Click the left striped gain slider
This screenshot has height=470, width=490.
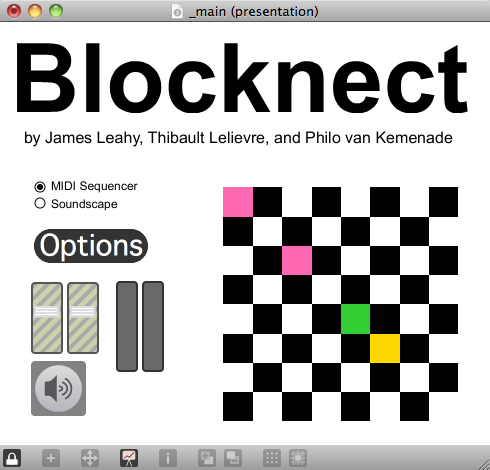pos(47,318)
